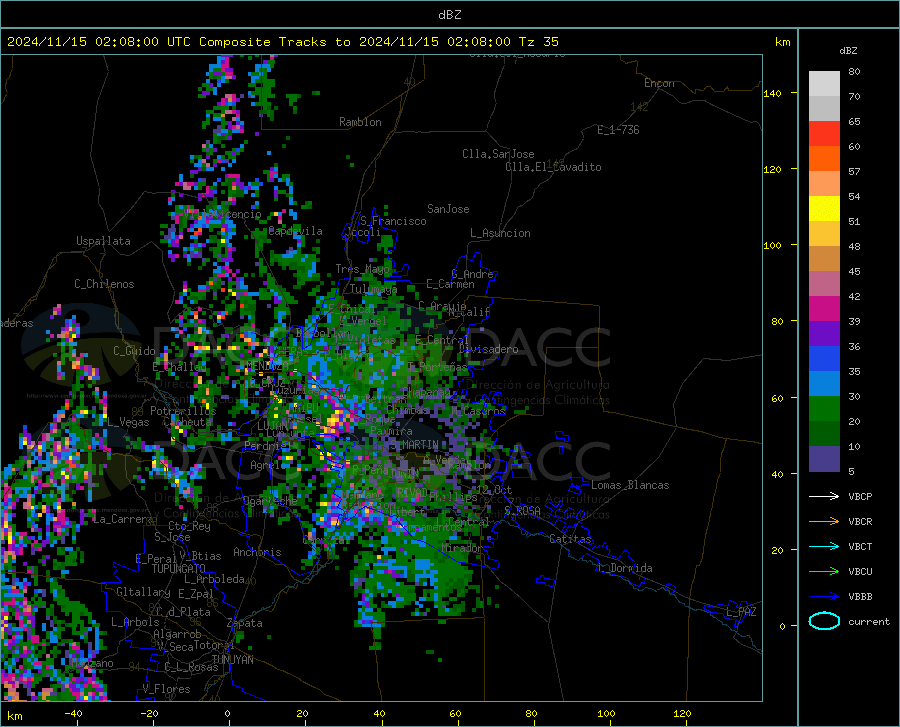900x727 pixels.
Task: Click the 'Zapata' place label
Action: [x=245, y=623]
